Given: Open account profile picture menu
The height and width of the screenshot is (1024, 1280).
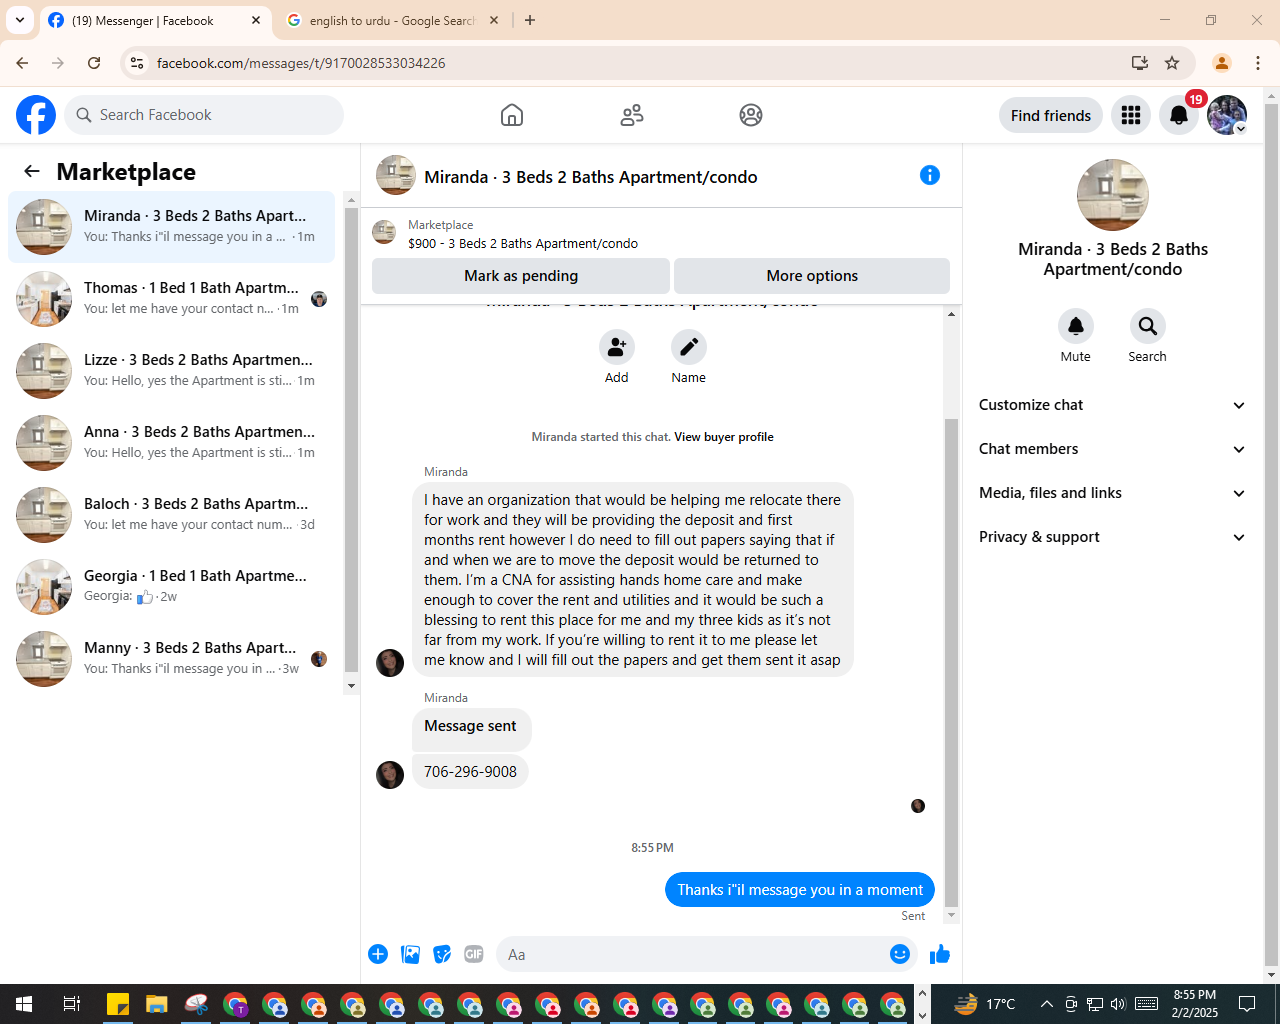Looking at the screenshot, I should pos(1227,115).
